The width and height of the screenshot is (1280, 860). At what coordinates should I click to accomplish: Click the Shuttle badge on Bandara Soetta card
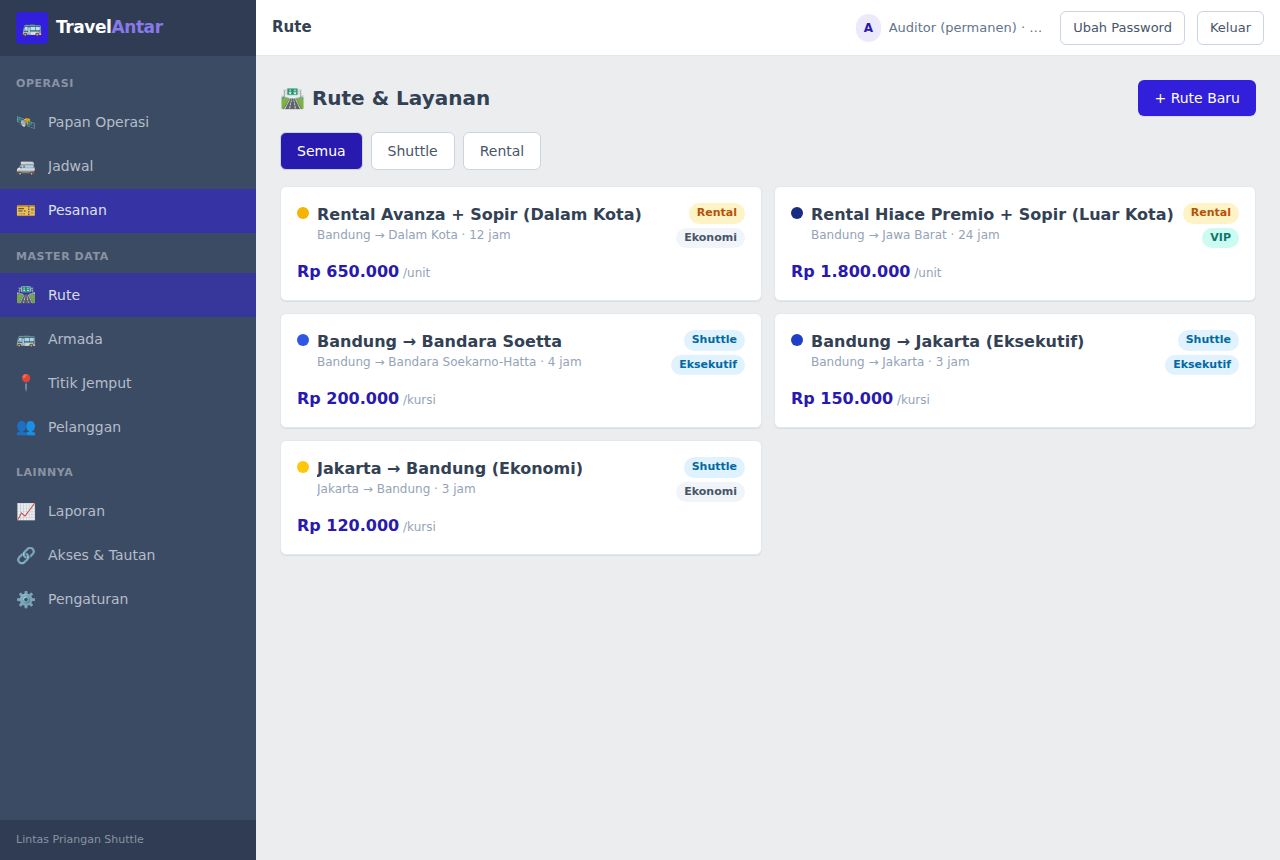point(714,340)
